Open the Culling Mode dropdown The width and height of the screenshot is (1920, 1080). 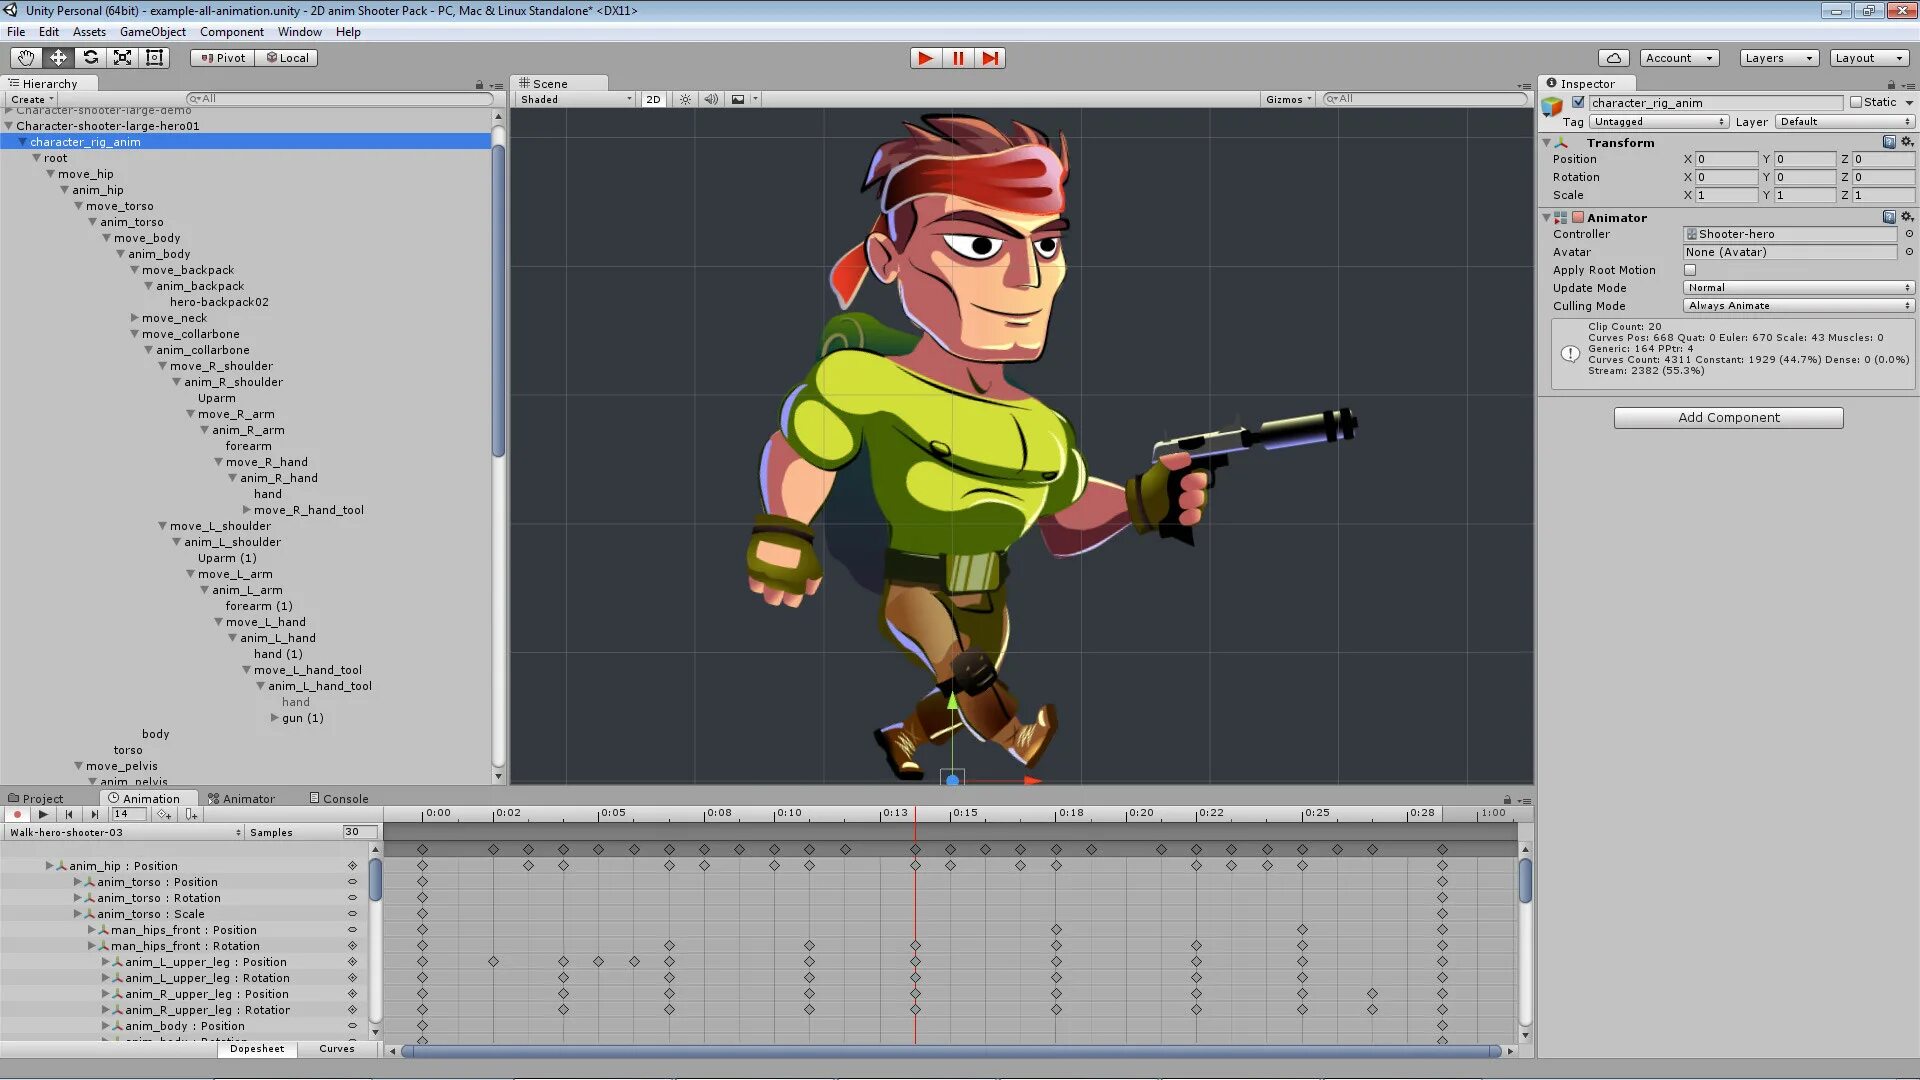1798,306
